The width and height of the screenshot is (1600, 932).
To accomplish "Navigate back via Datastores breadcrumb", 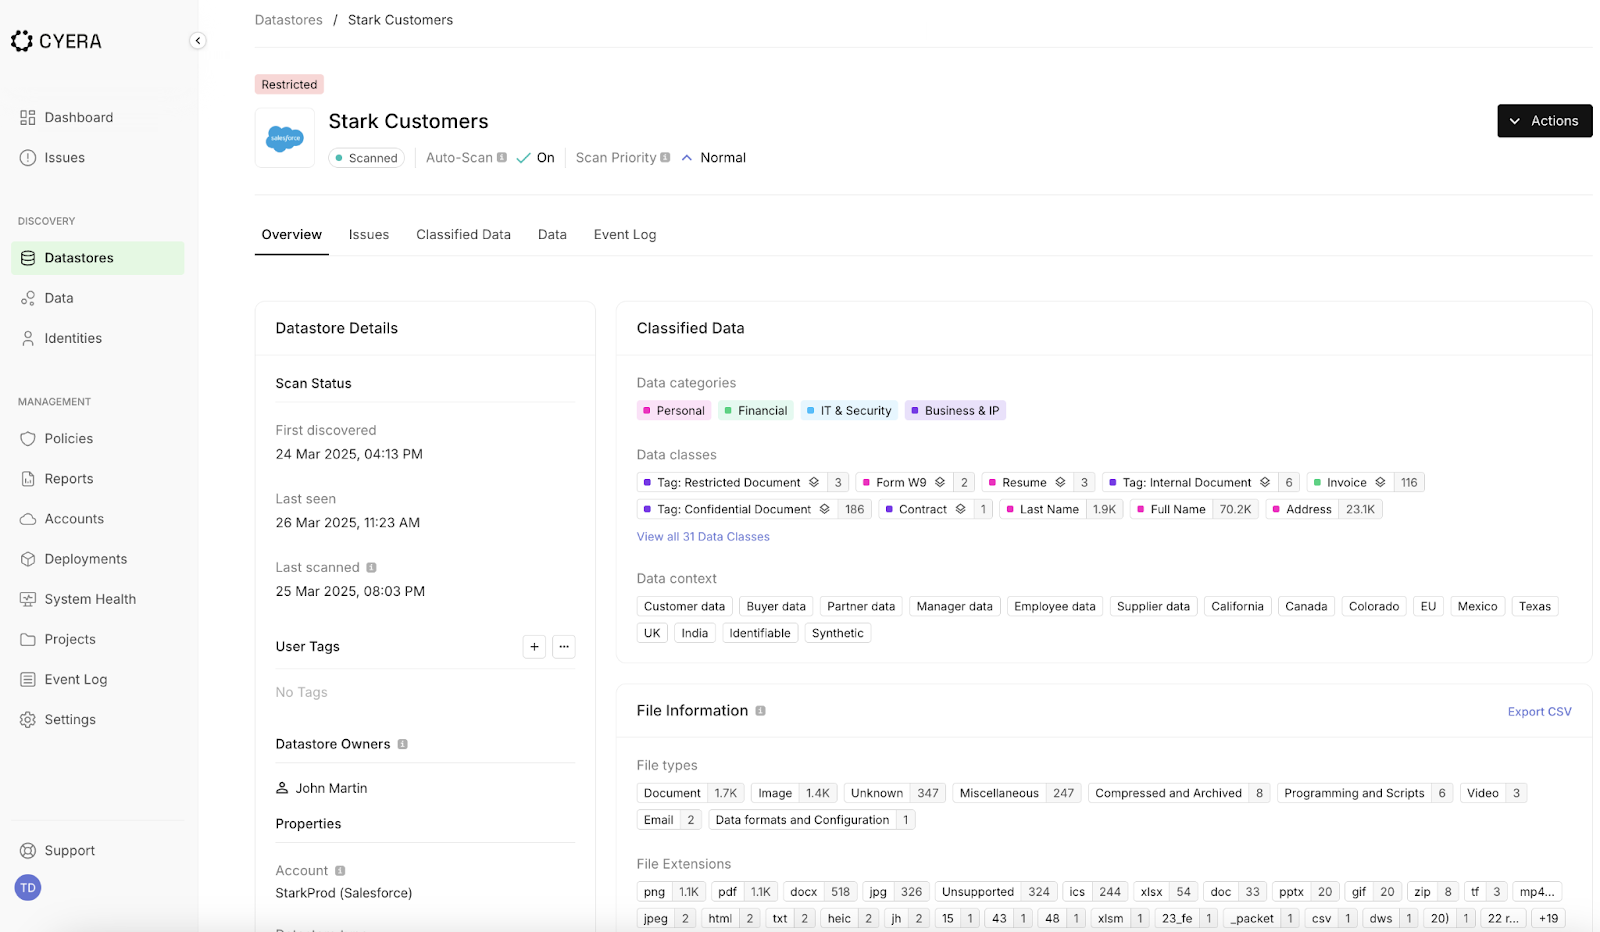I will 288,19.
